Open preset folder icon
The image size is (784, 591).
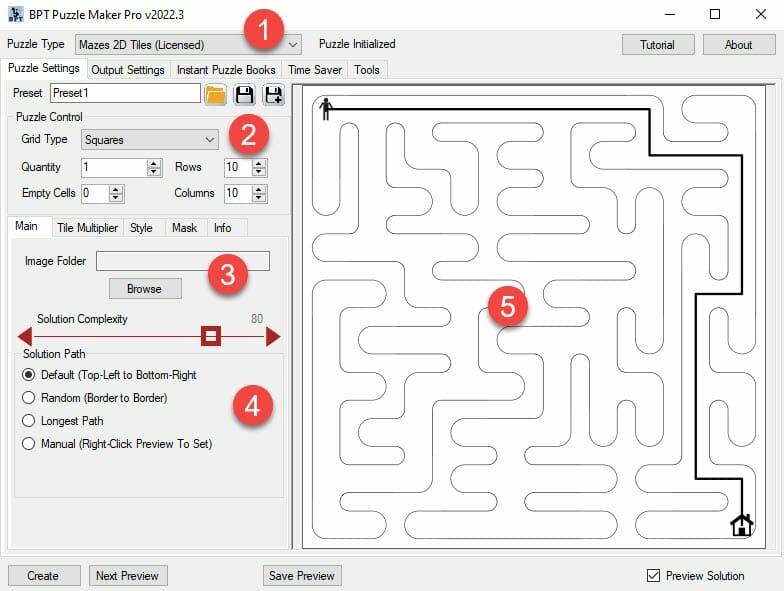coord(216,94)
